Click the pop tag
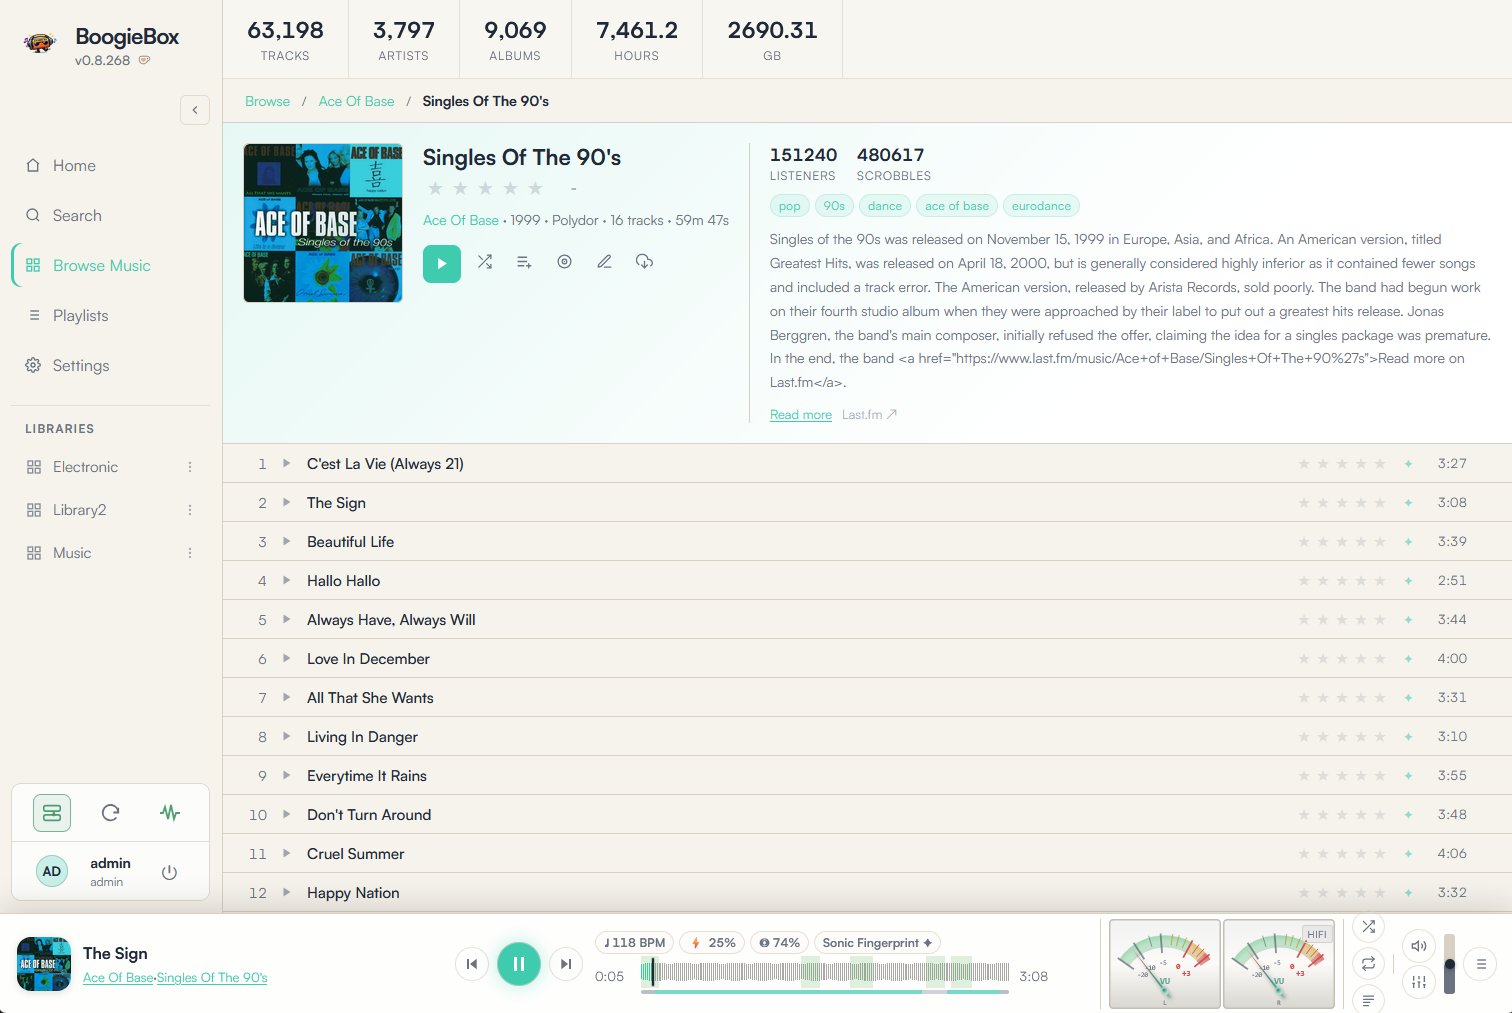The height and width of the screenshot is (1013, 1512). coord(790,206)
